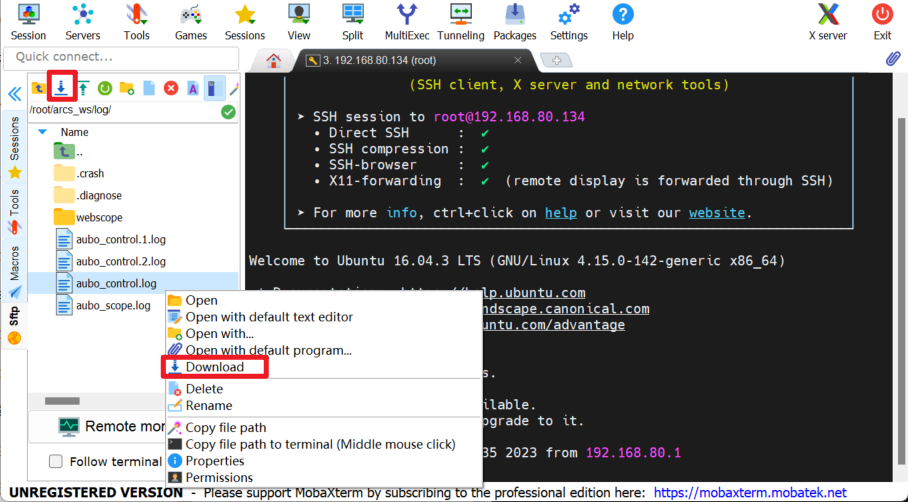
Task: Choose Properties from the context menu
Action: click(x=324, y=461)
